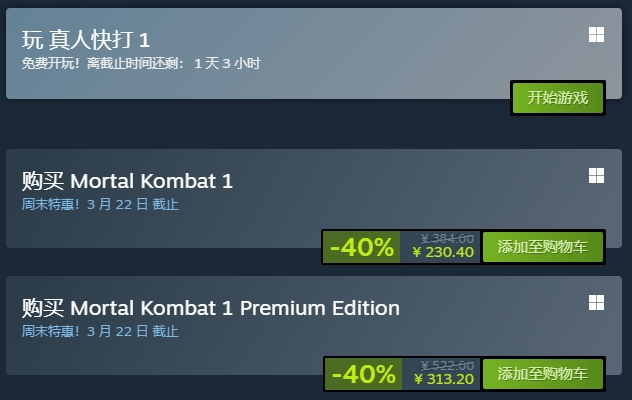Click Windows icon in Premium Edition box
632x400 pixels.
point(596,302)
